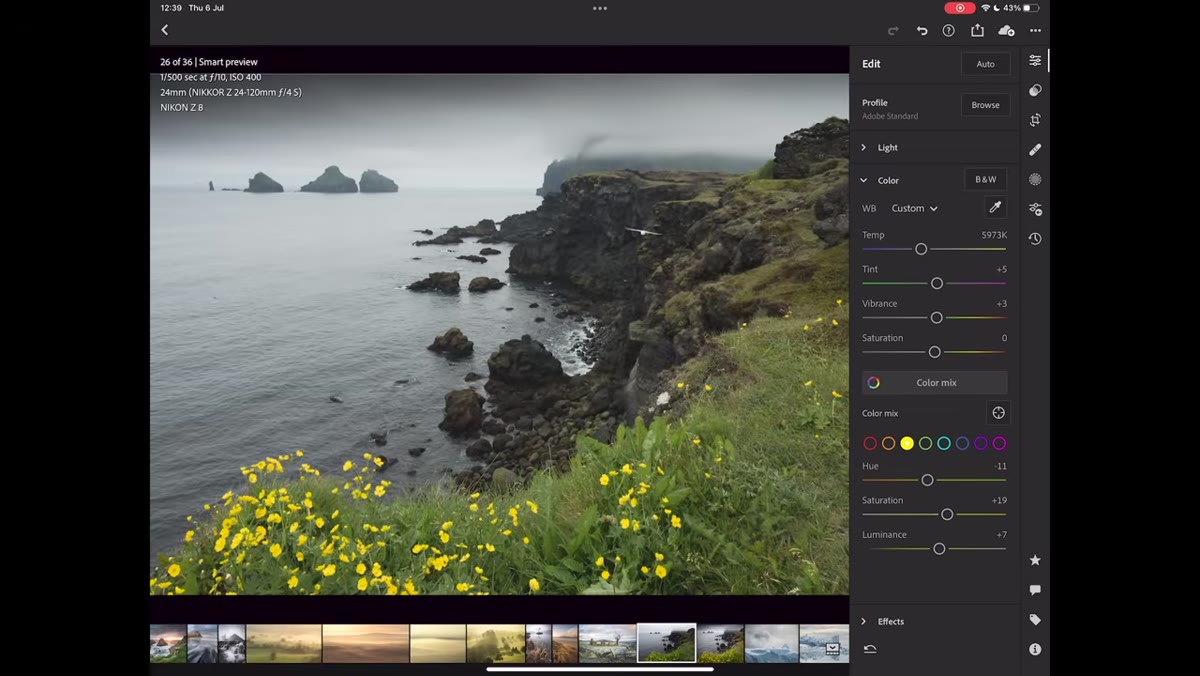Select the blue color mix swatch

click(962, 443)
